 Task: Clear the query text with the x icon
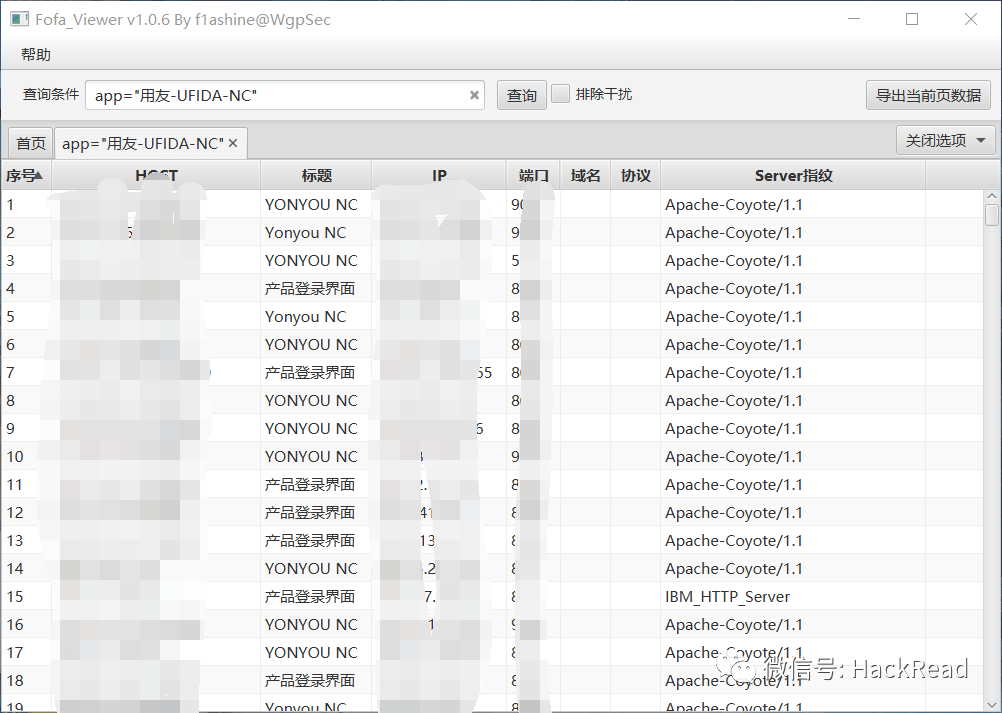[474, 95]
